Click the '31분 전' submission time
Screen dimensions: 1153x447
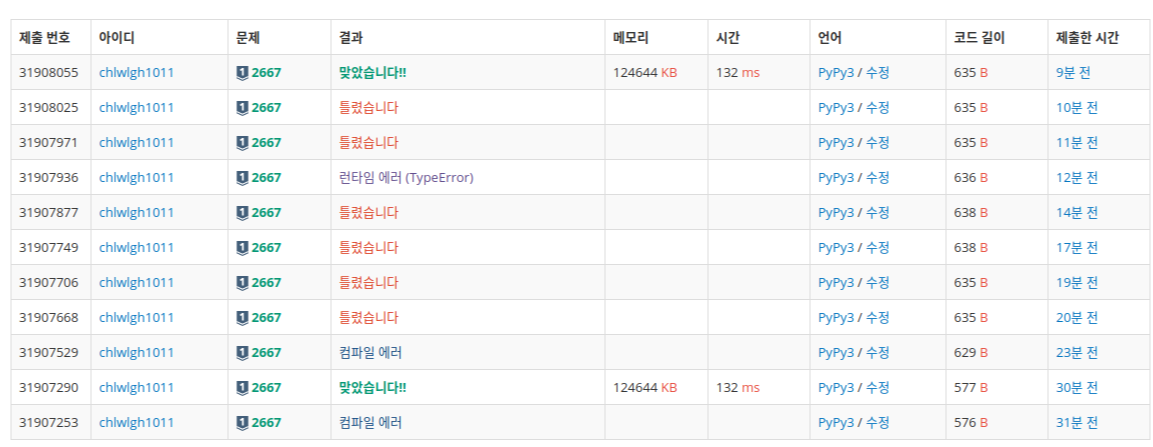[x=1077, y=423]
